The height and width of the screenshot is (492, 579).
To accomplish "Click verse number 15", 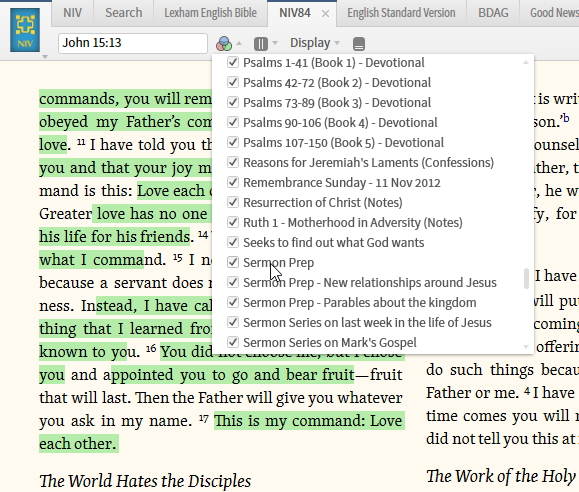I will (178, 257).
